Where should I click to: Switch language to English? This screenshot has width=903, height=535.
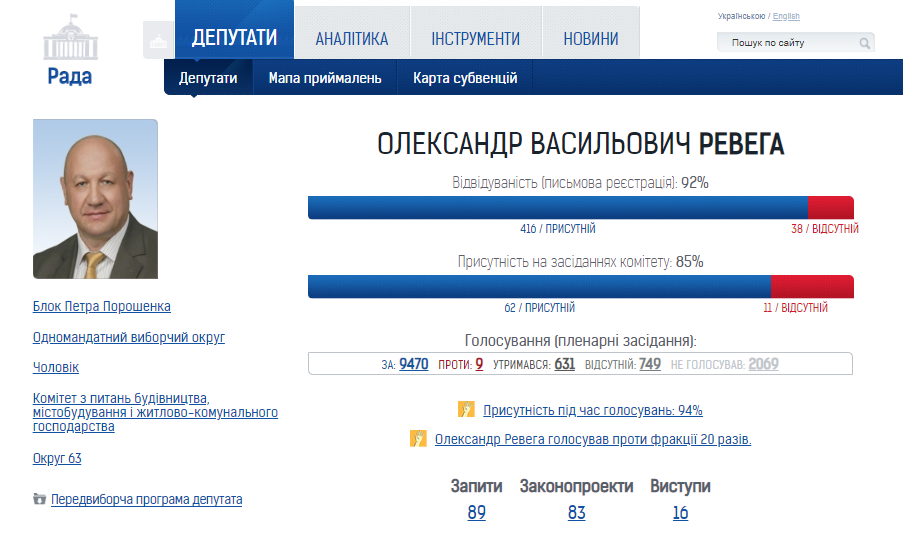[x=786, y=16]
